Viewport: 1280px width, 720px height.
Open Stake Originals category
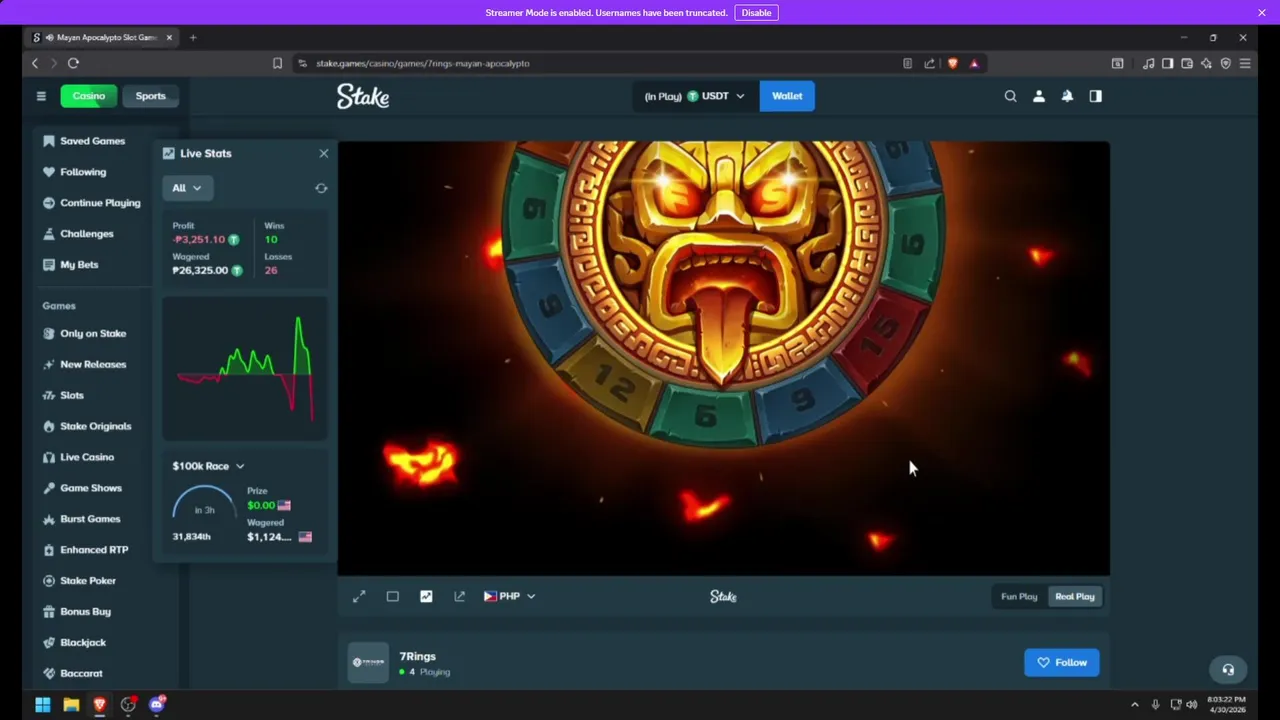95,426
